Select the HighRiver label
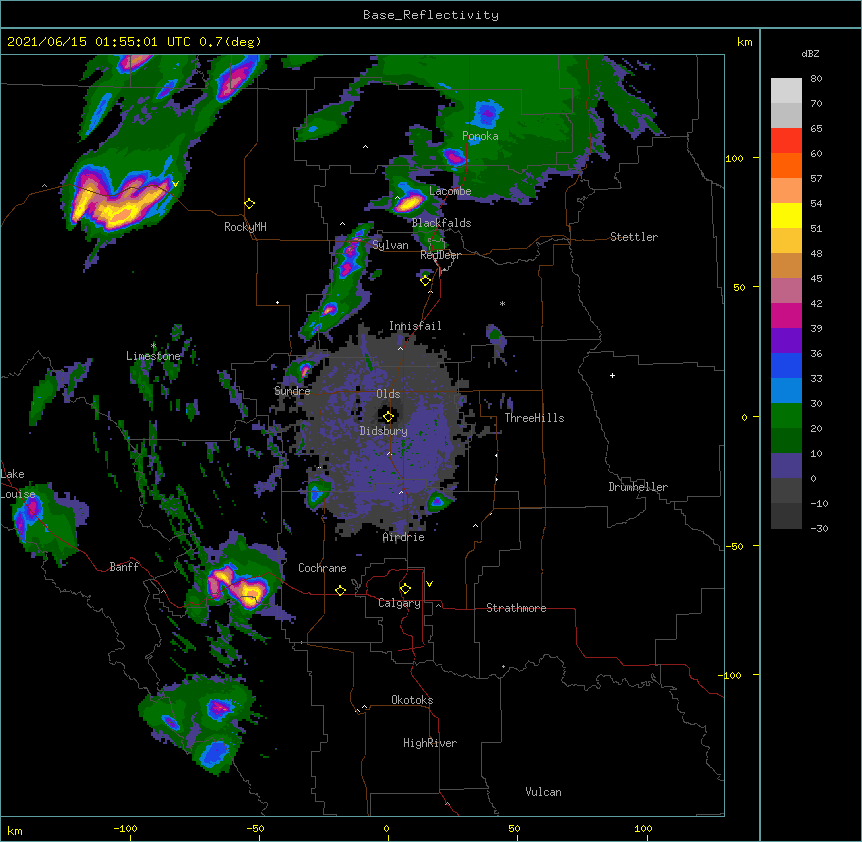Viewport: 862px width, 842px height. click(x=430, y=743)
